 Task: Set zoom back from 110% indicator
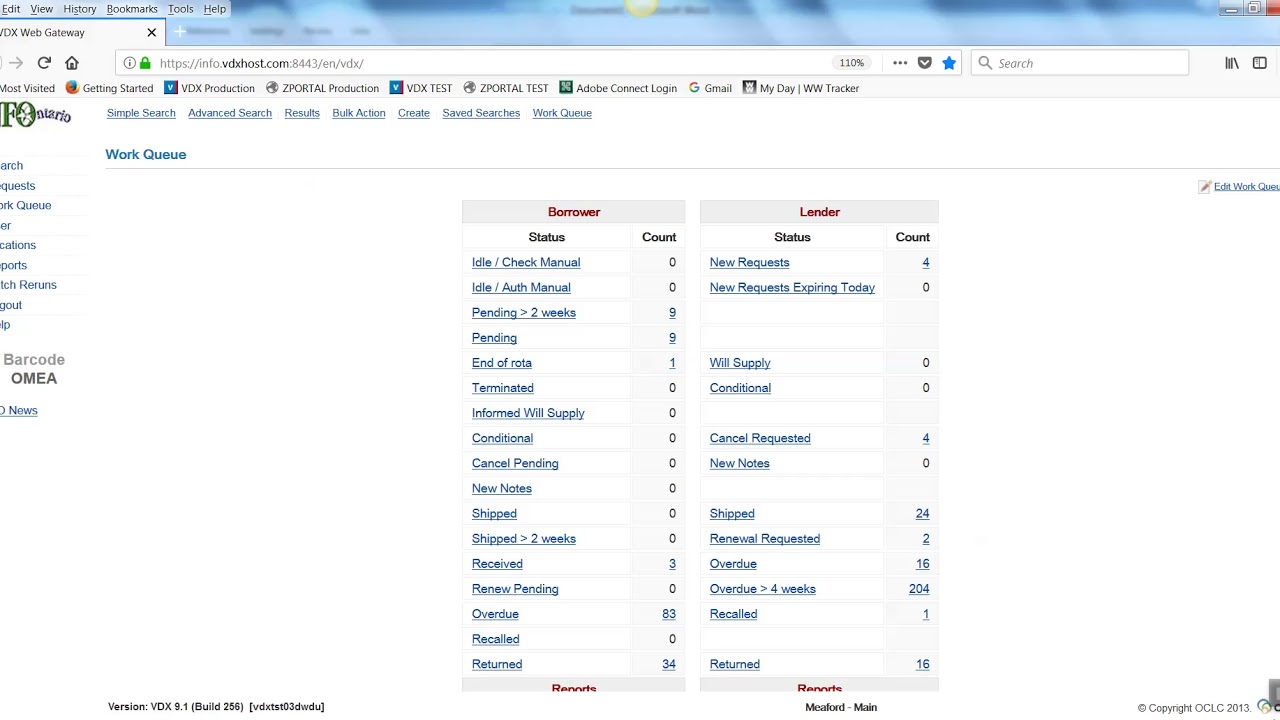(x=852, y=63)
